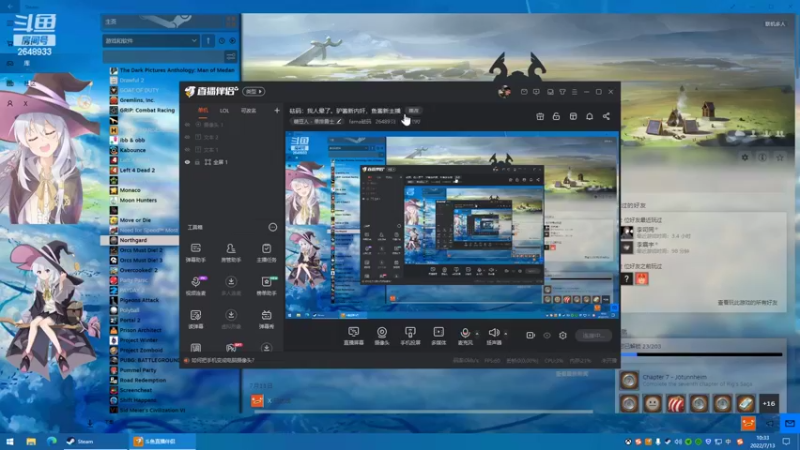Click the microphone icon in bottom bar
The width and height of the screenshot is (800, 450).
pos(465,334)
